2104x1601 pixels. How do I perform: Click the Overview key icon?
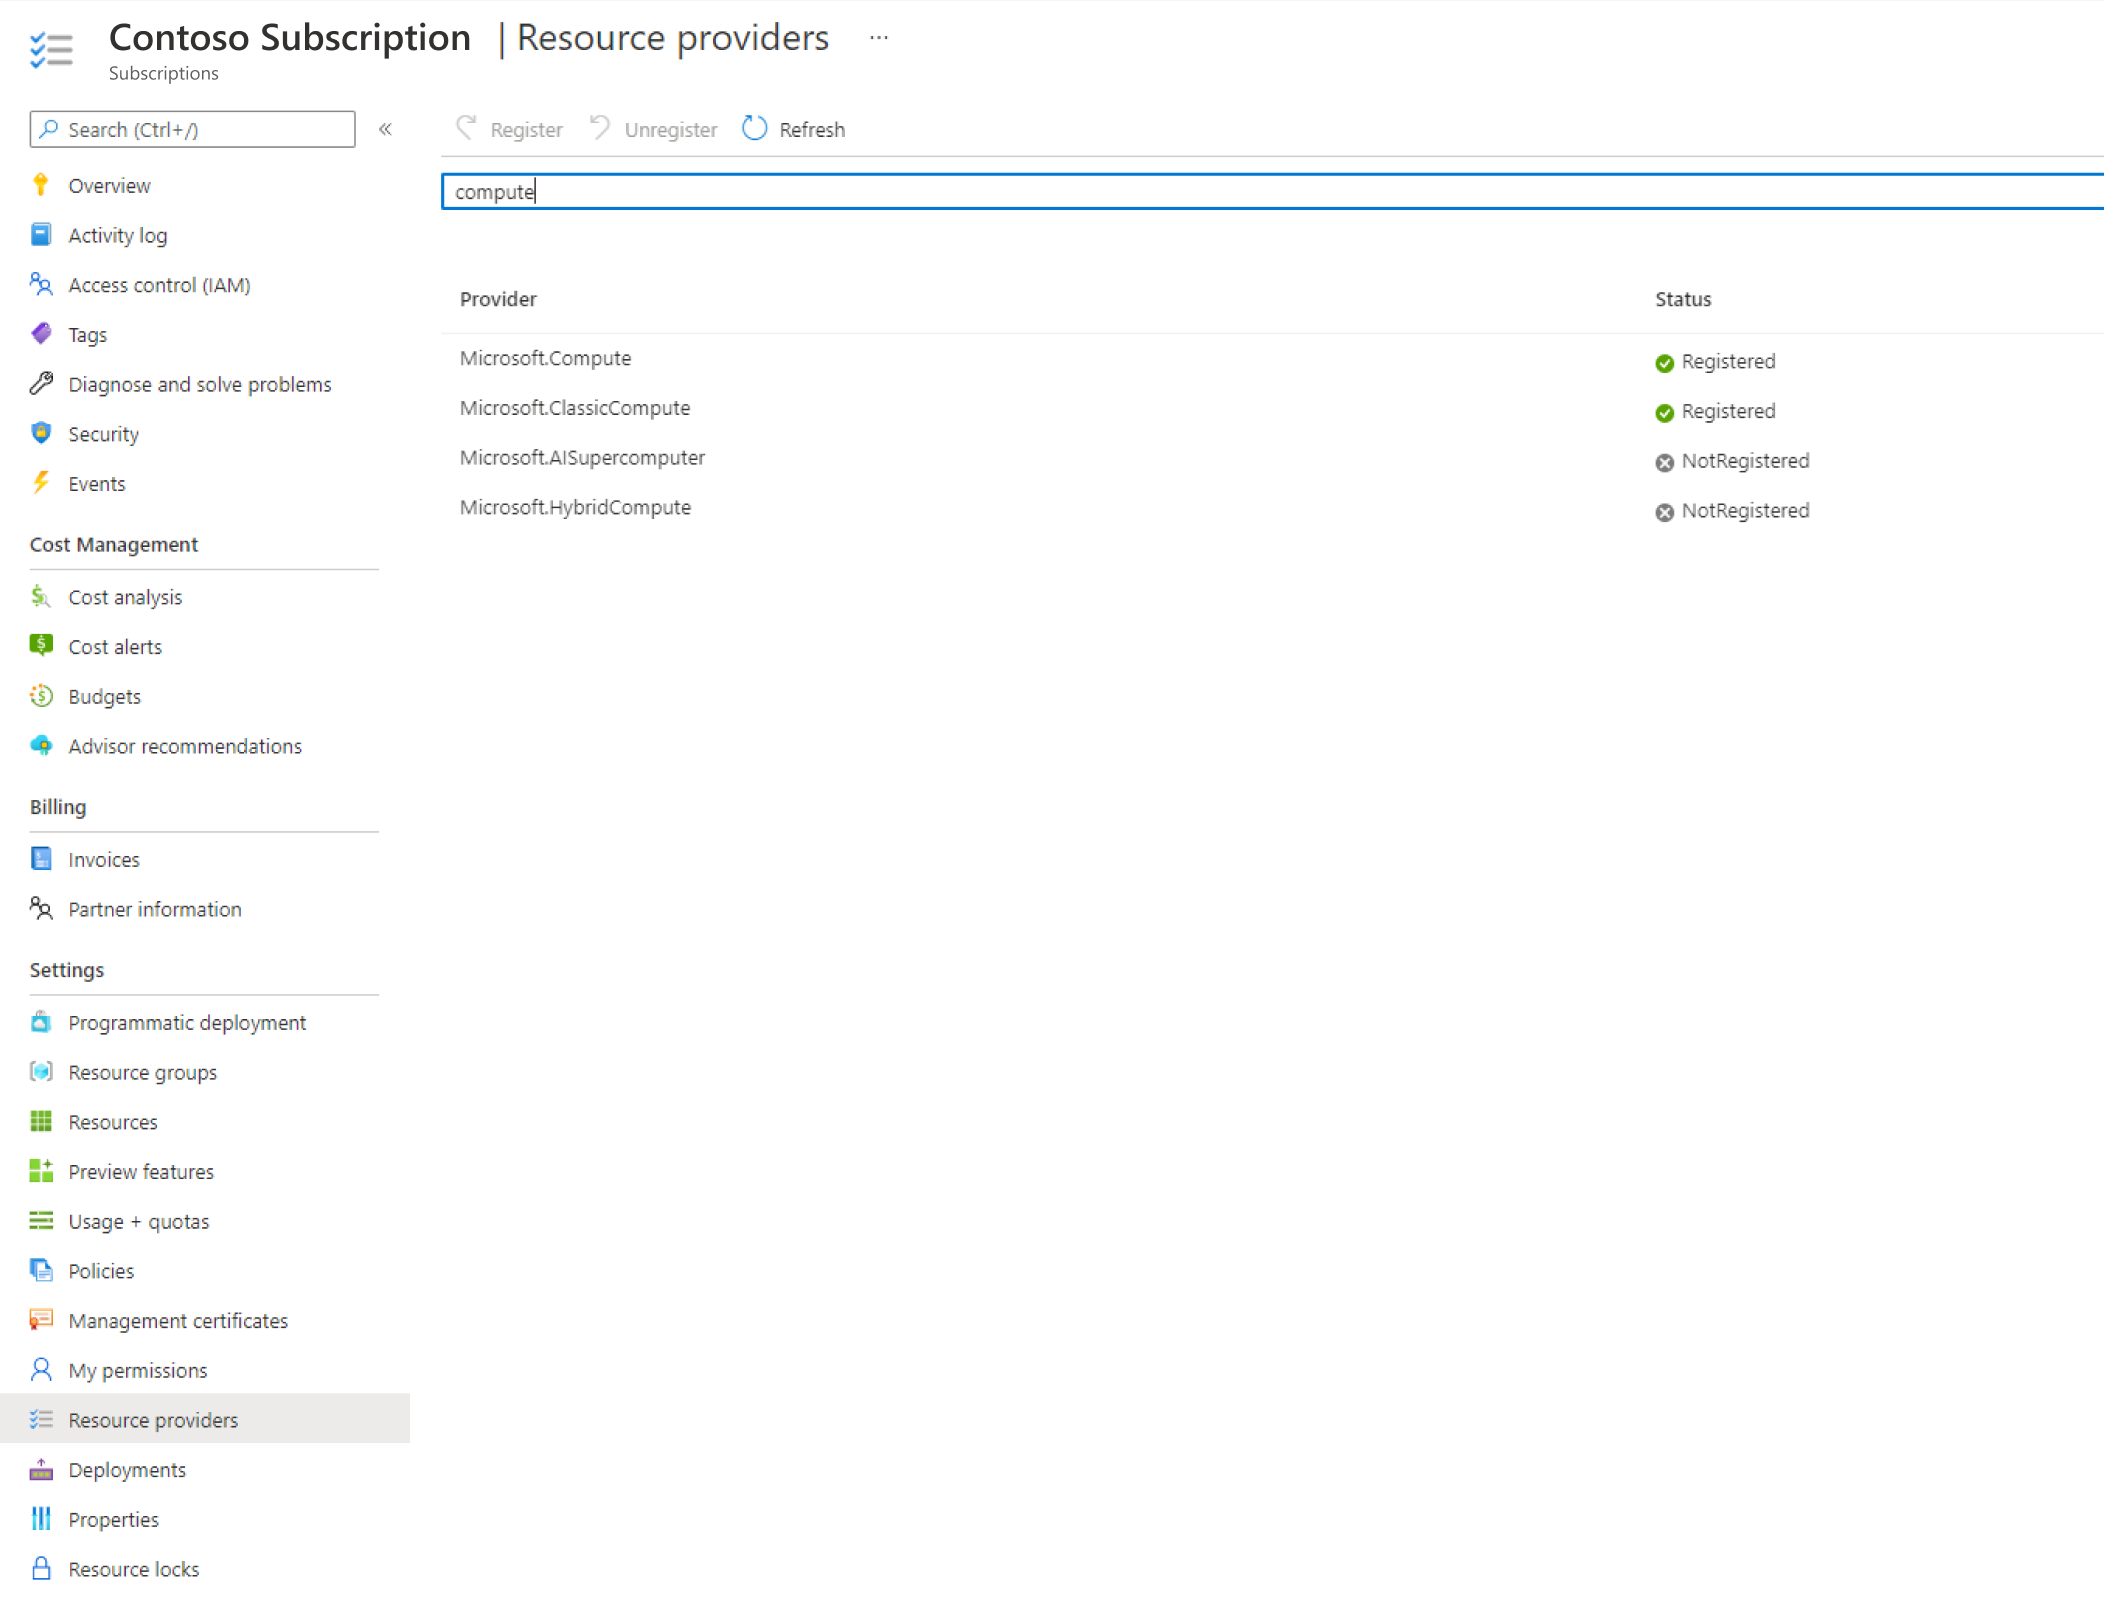tap(41, 185)
